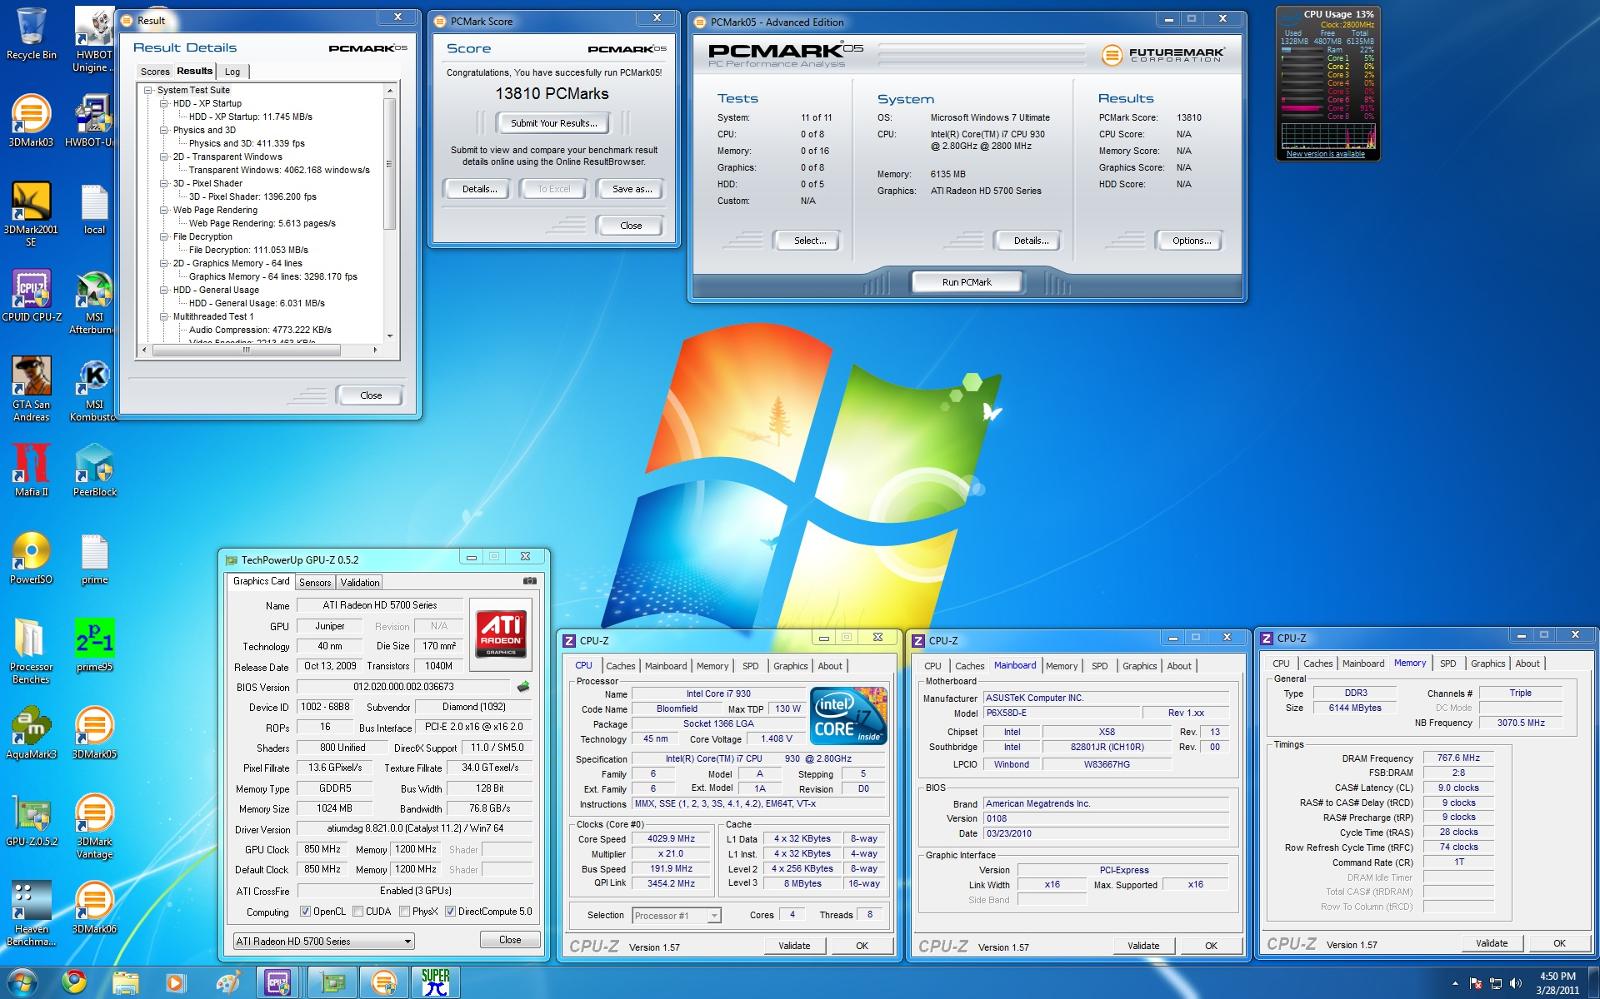This screenshot has height=999, width=1600.
Task: Open the Processor #1 selection dropdown
Action: [676, 915]
